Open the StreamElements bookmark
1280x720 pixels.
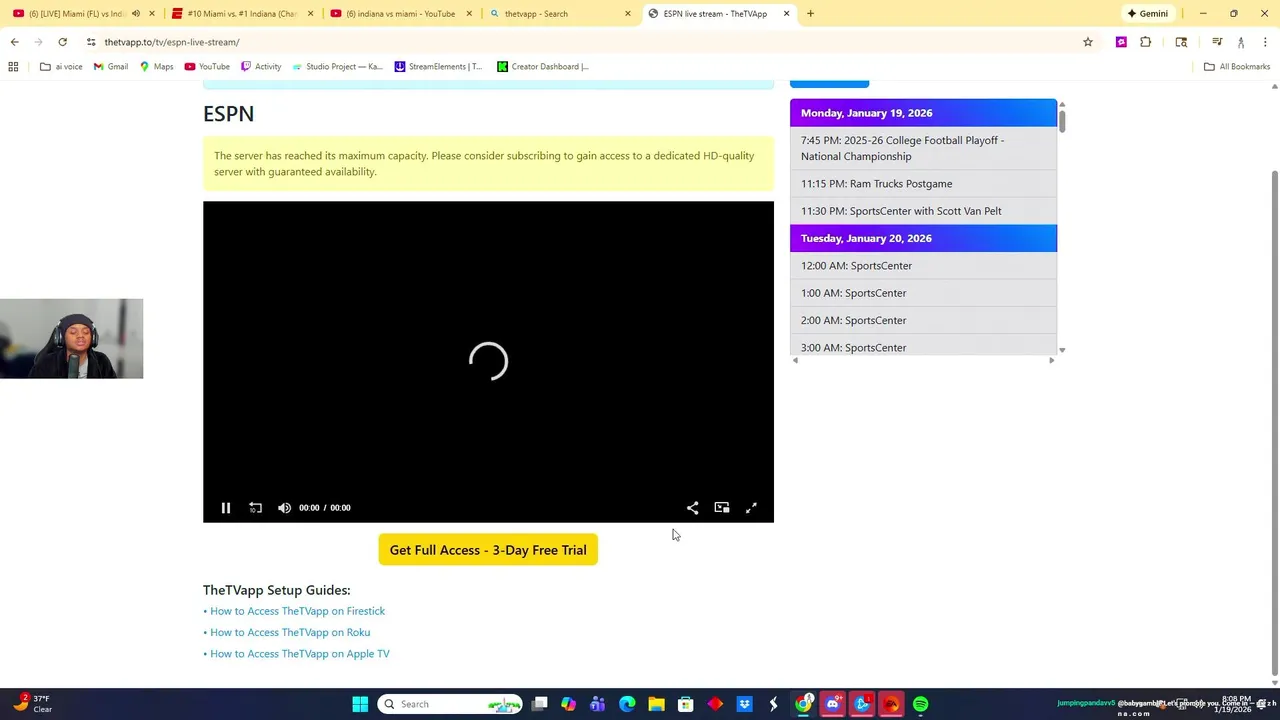click(438, 67)
